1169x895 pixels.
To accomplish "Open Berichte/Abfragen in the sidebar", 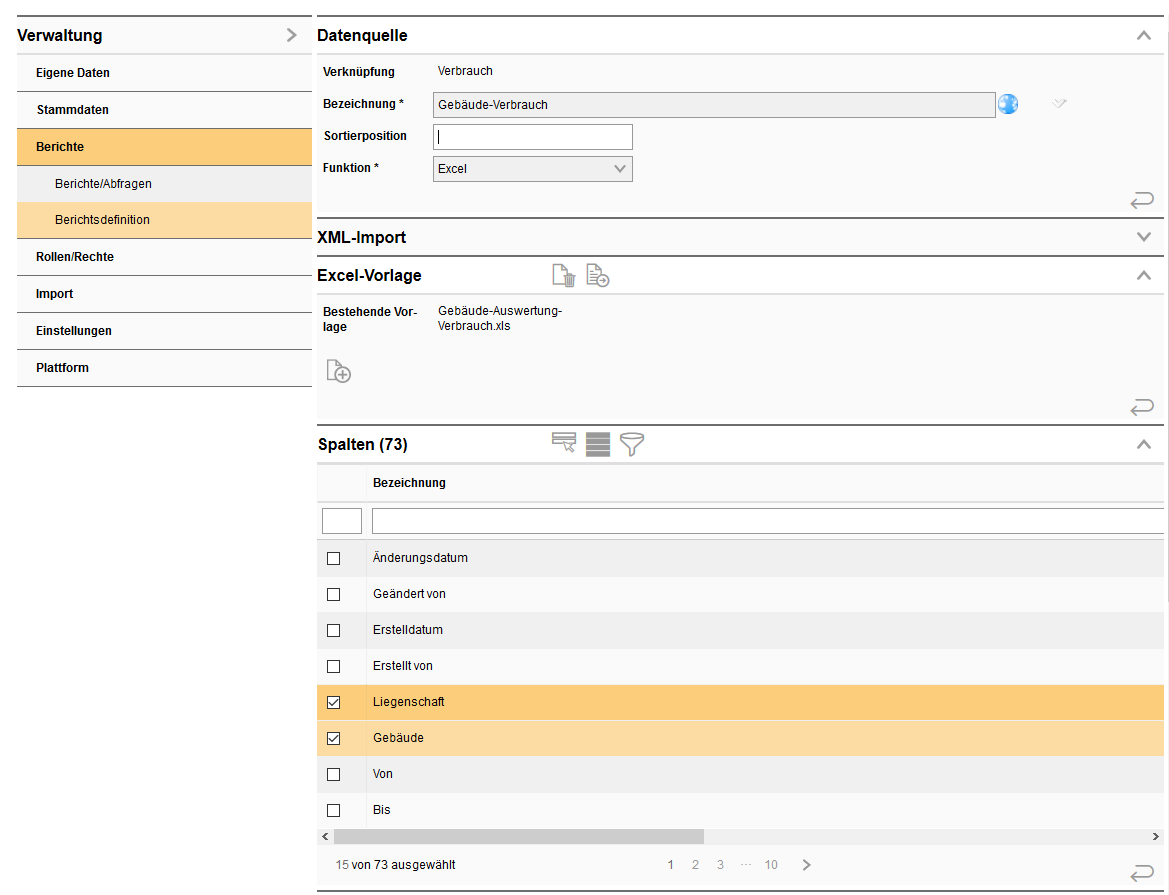I will pyautogui.click(x=103, y=184).
